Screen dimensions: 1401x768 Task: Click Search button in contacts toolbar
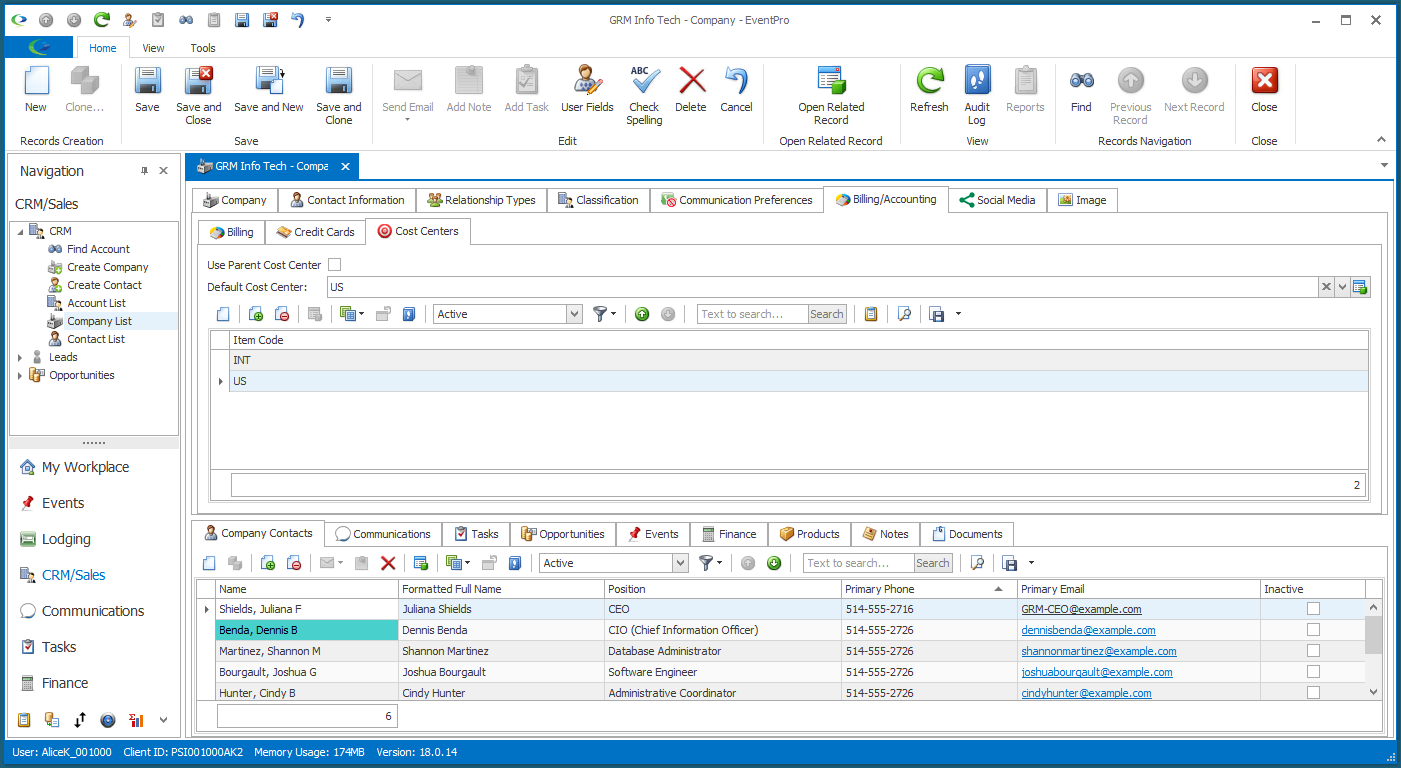click(933, 563)
